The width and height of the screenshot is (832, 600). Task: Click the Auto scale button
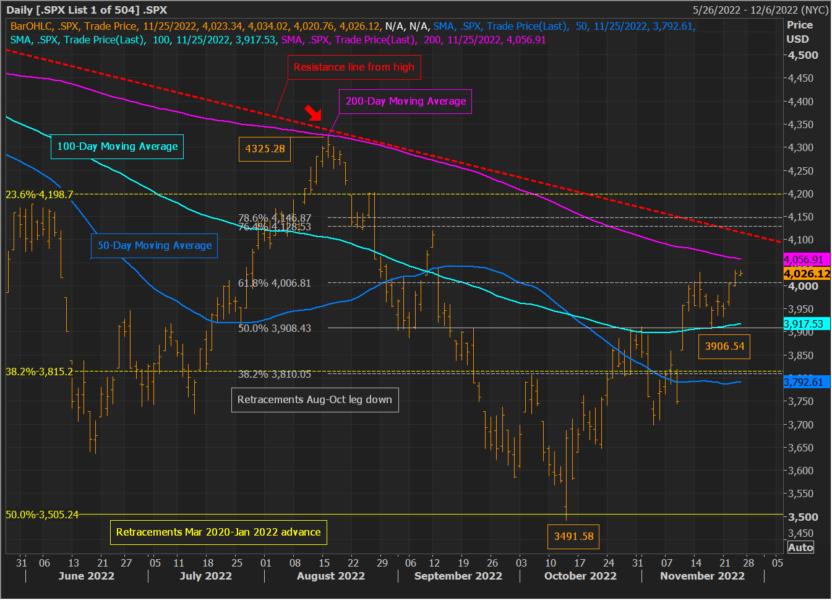pyautogui.click(x=800, y=547)
